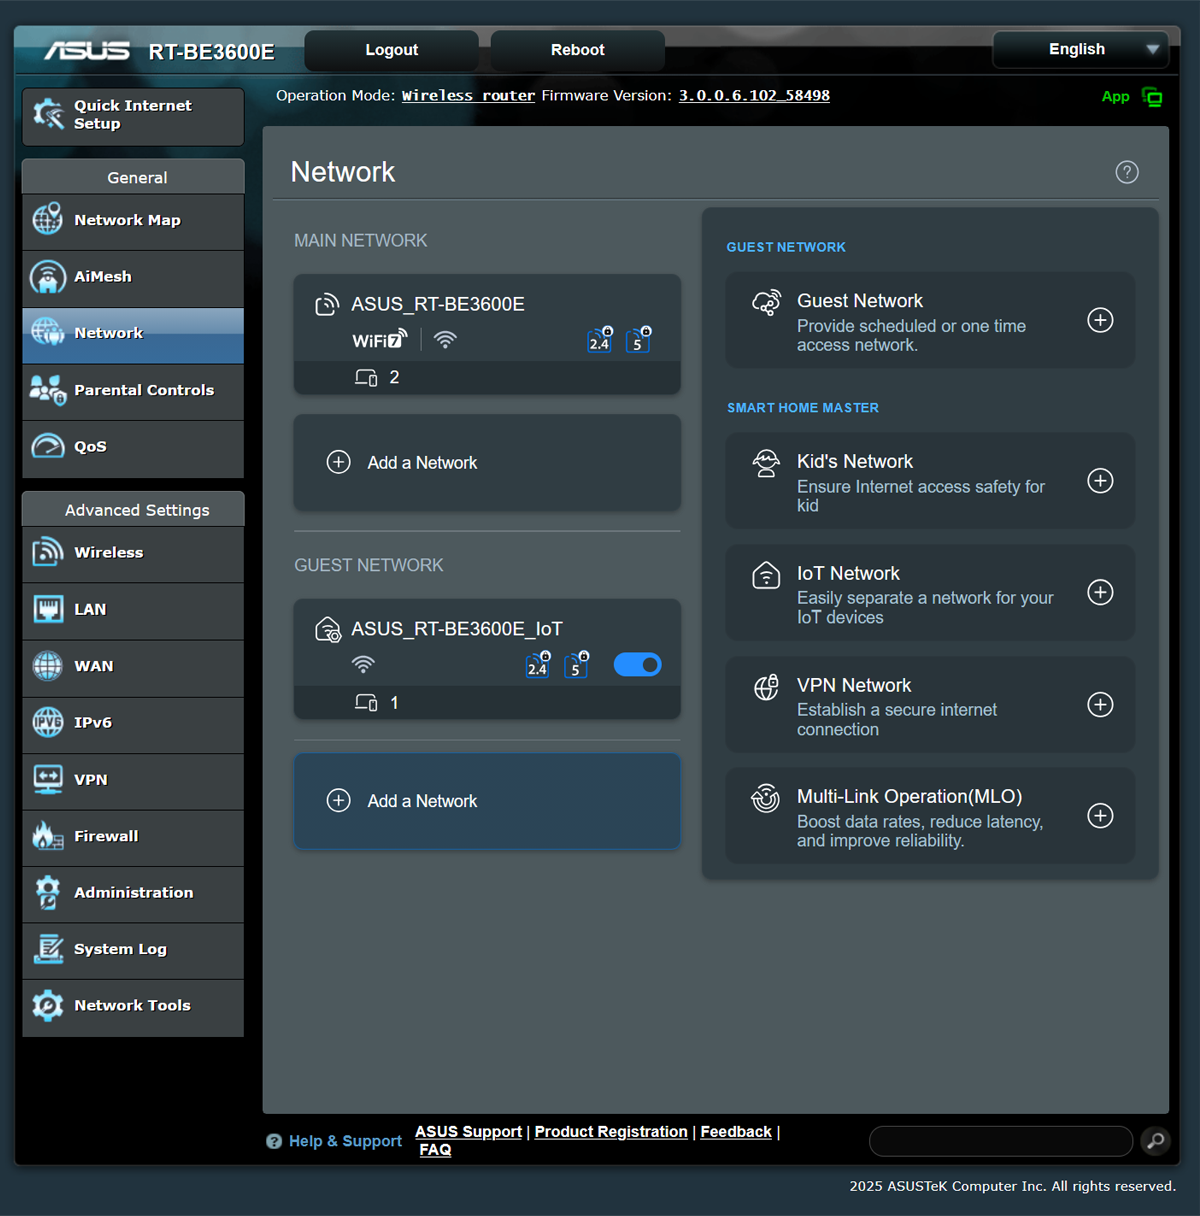Viewport: 1200px width, 1216px height.
Task: Expand Kid's Network plus button
Action: (x=1100, y=481)
